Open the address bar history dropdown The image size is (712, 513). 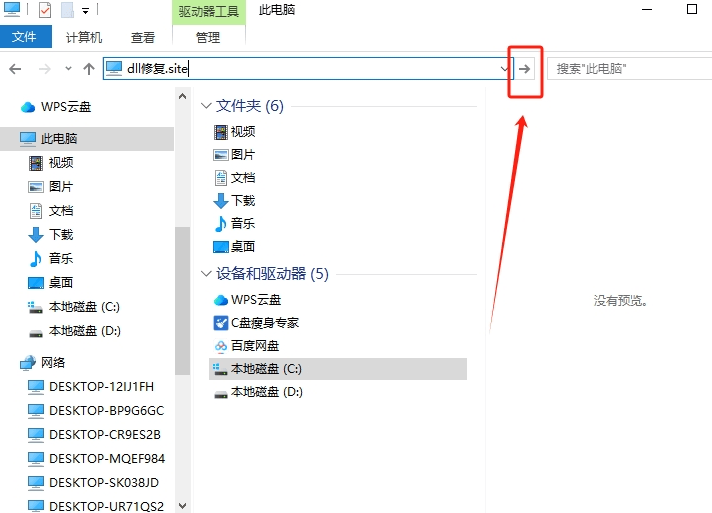click(x=504, y=69)
